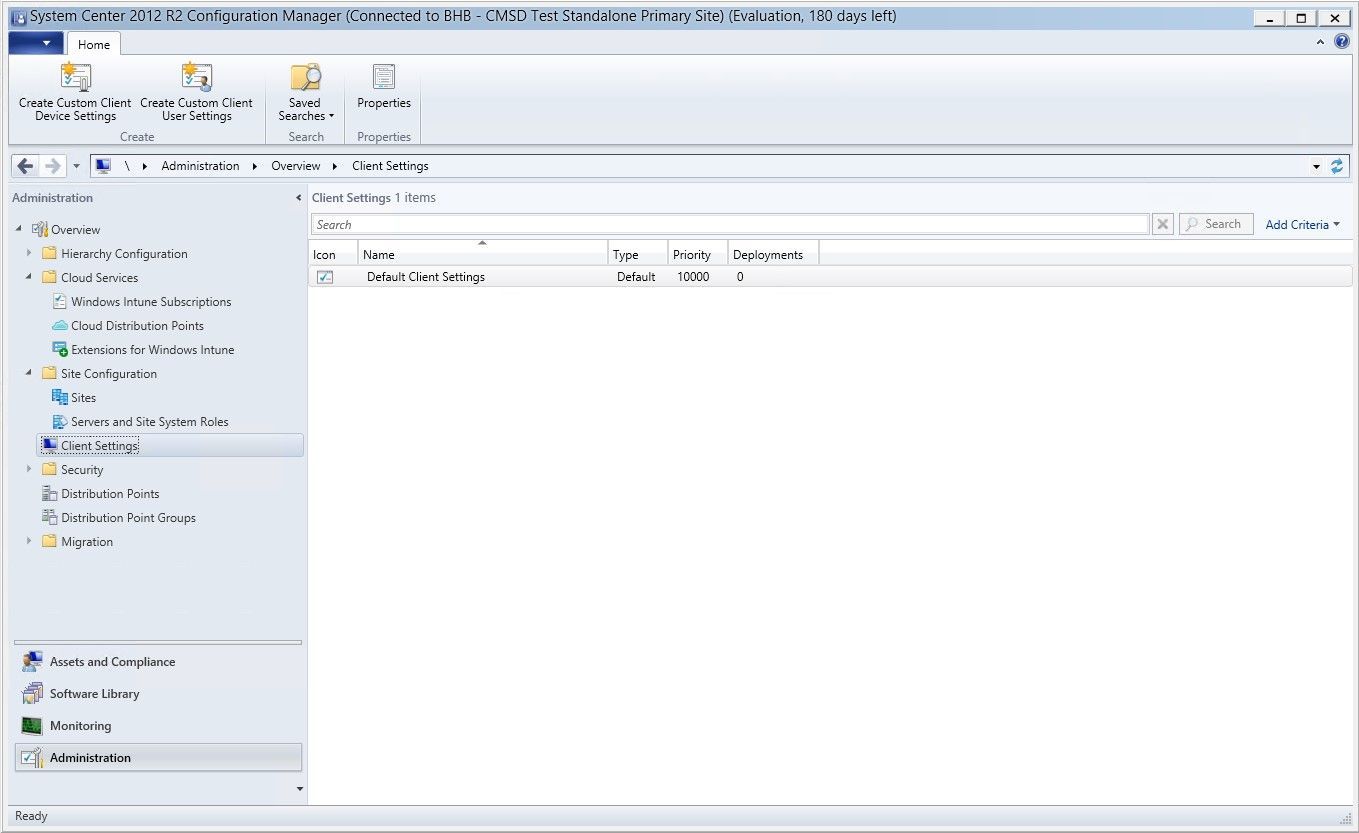Select the Default Client Settings row
This screenshot has width=1359, height=833.
click(425, 277)
